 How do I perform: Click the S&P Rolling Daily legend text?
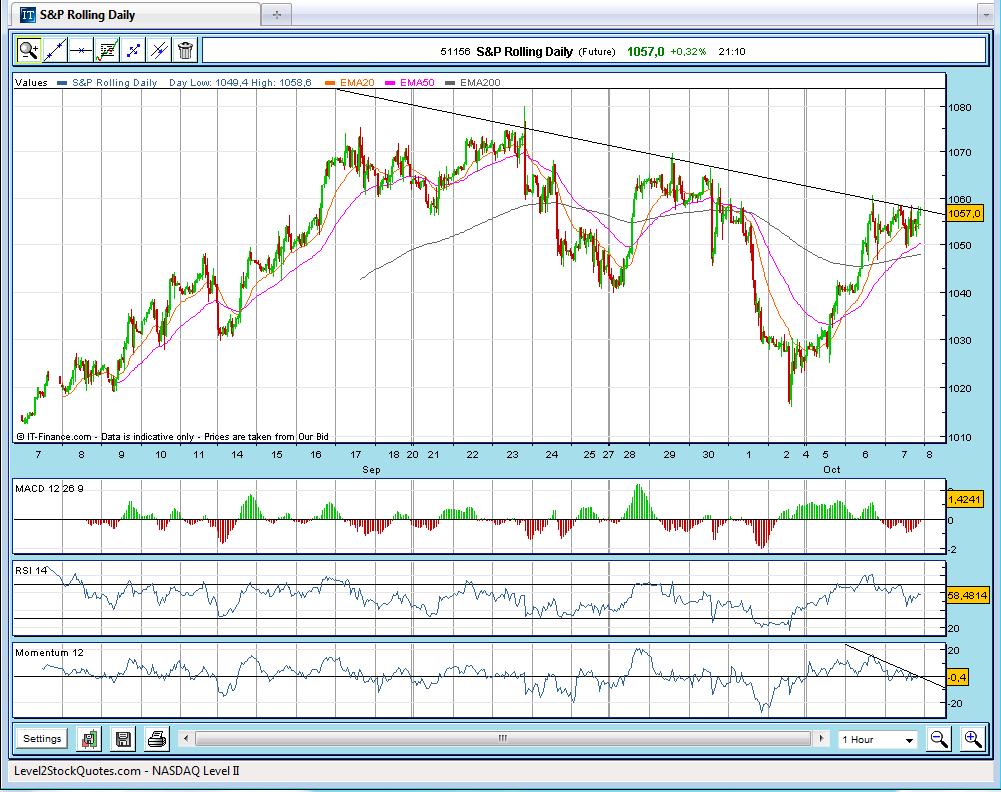114,82
